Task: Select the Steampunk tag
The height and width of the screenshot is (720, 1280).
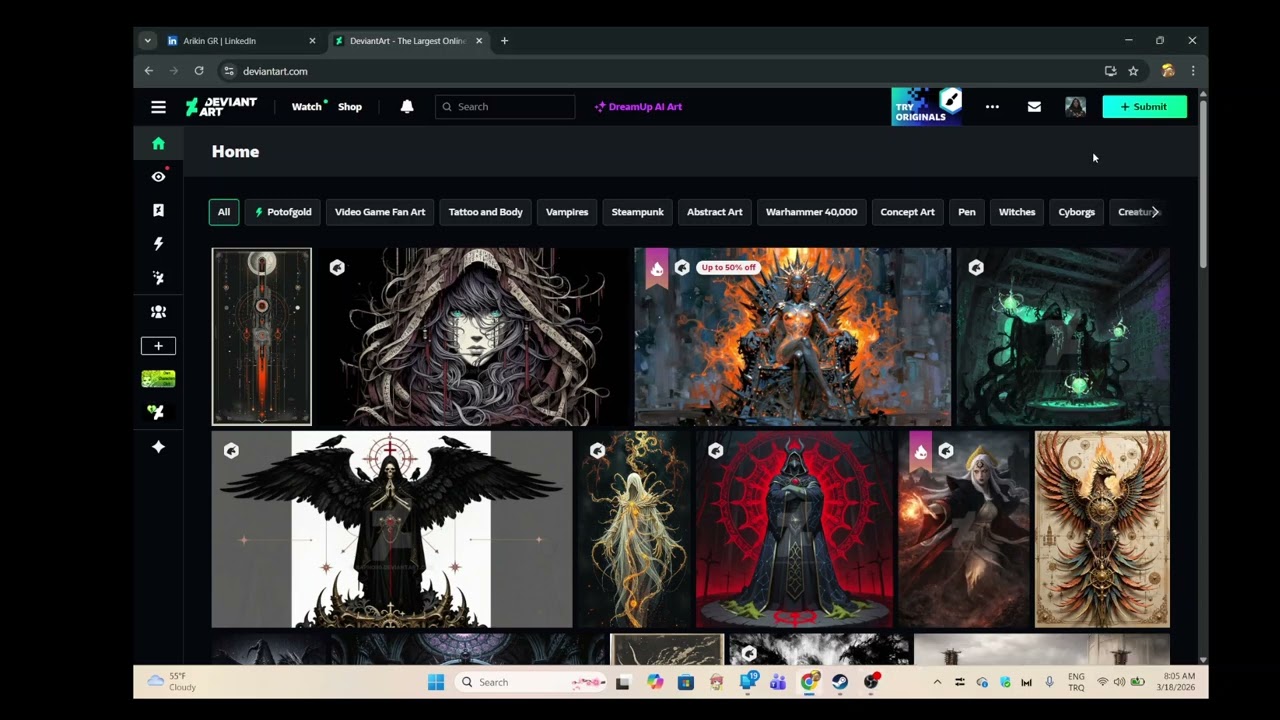Action: point(638,212)
